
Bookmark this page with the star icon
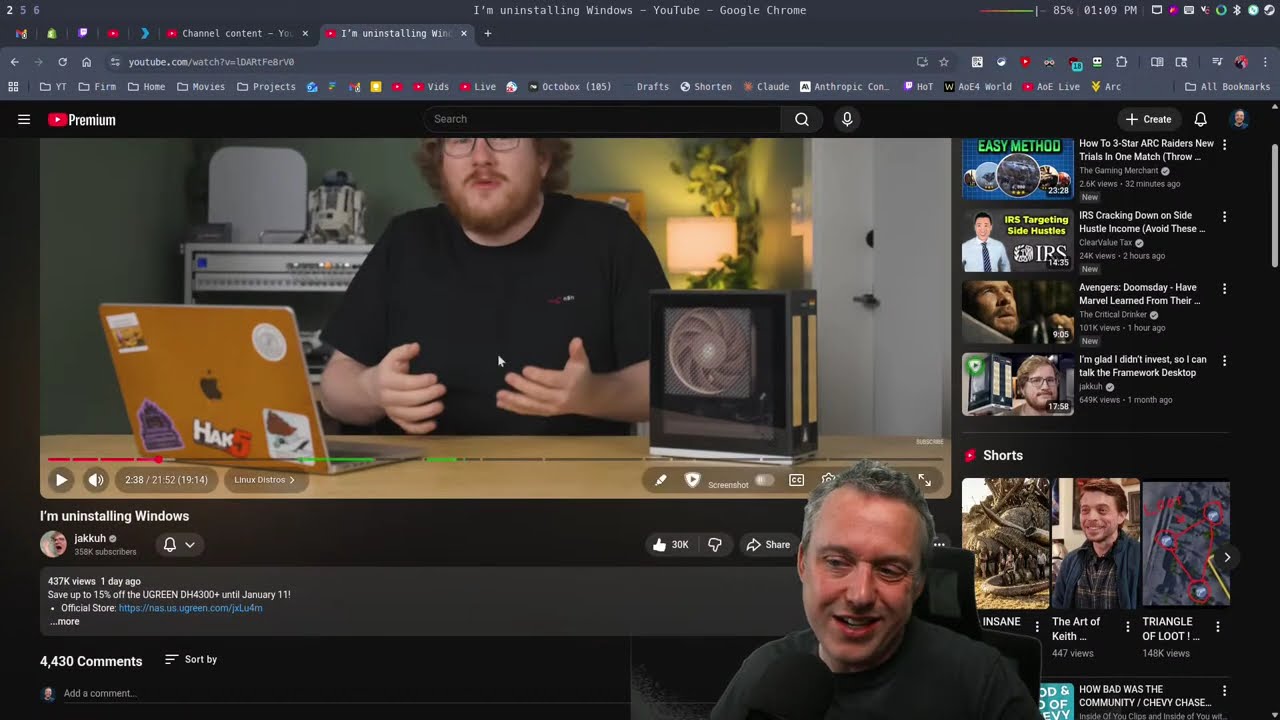[944, 62]
